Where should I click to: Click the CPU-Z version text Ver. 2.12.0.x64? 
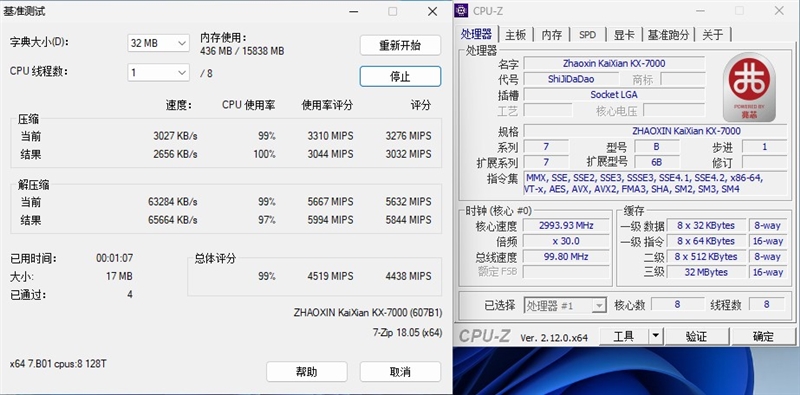(554, 338)
